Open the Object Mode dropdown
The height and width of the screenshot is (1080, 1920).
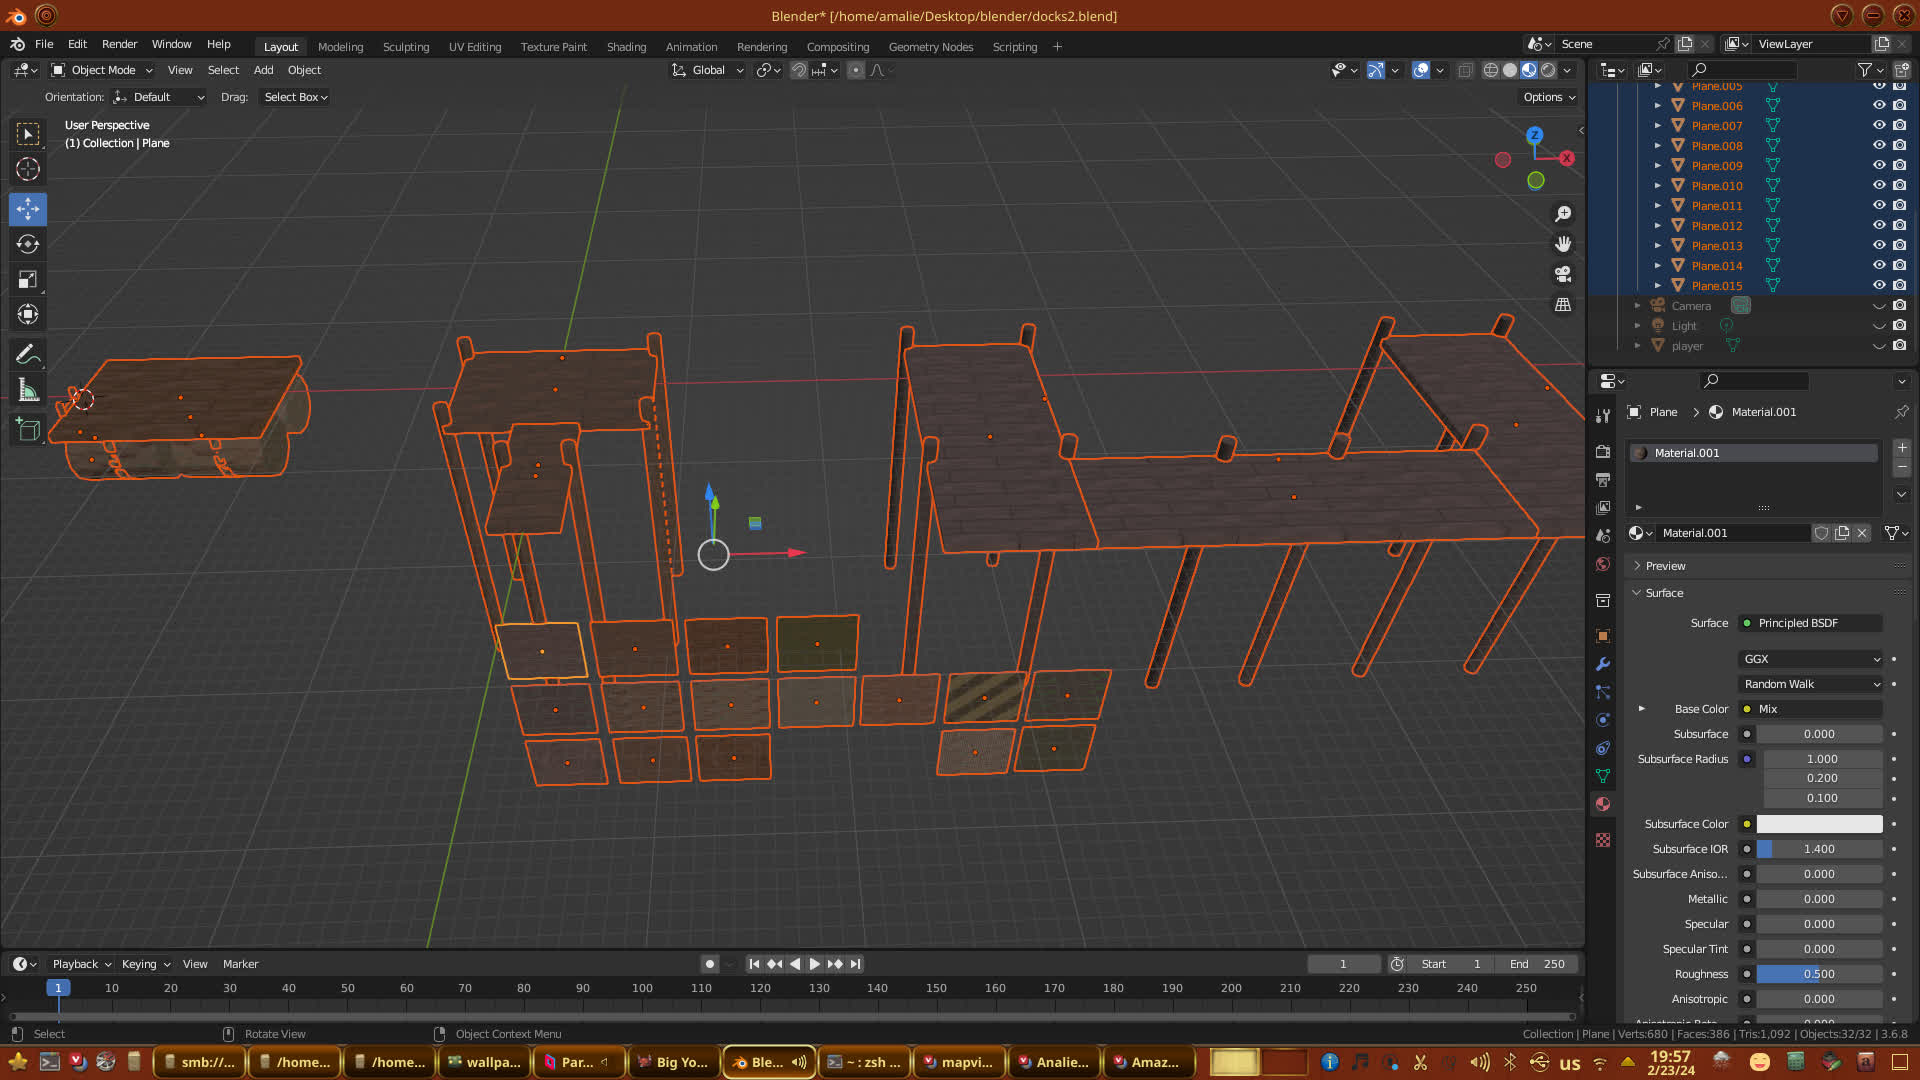[x=102, y=70]
